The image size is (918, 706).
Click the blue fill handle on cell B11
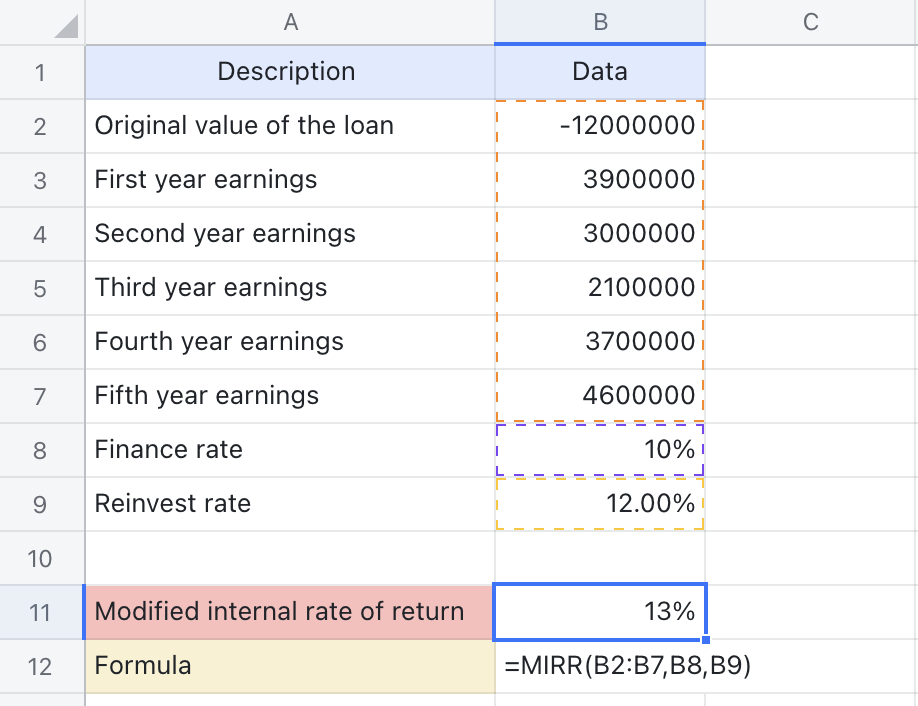tap(704, 637)
